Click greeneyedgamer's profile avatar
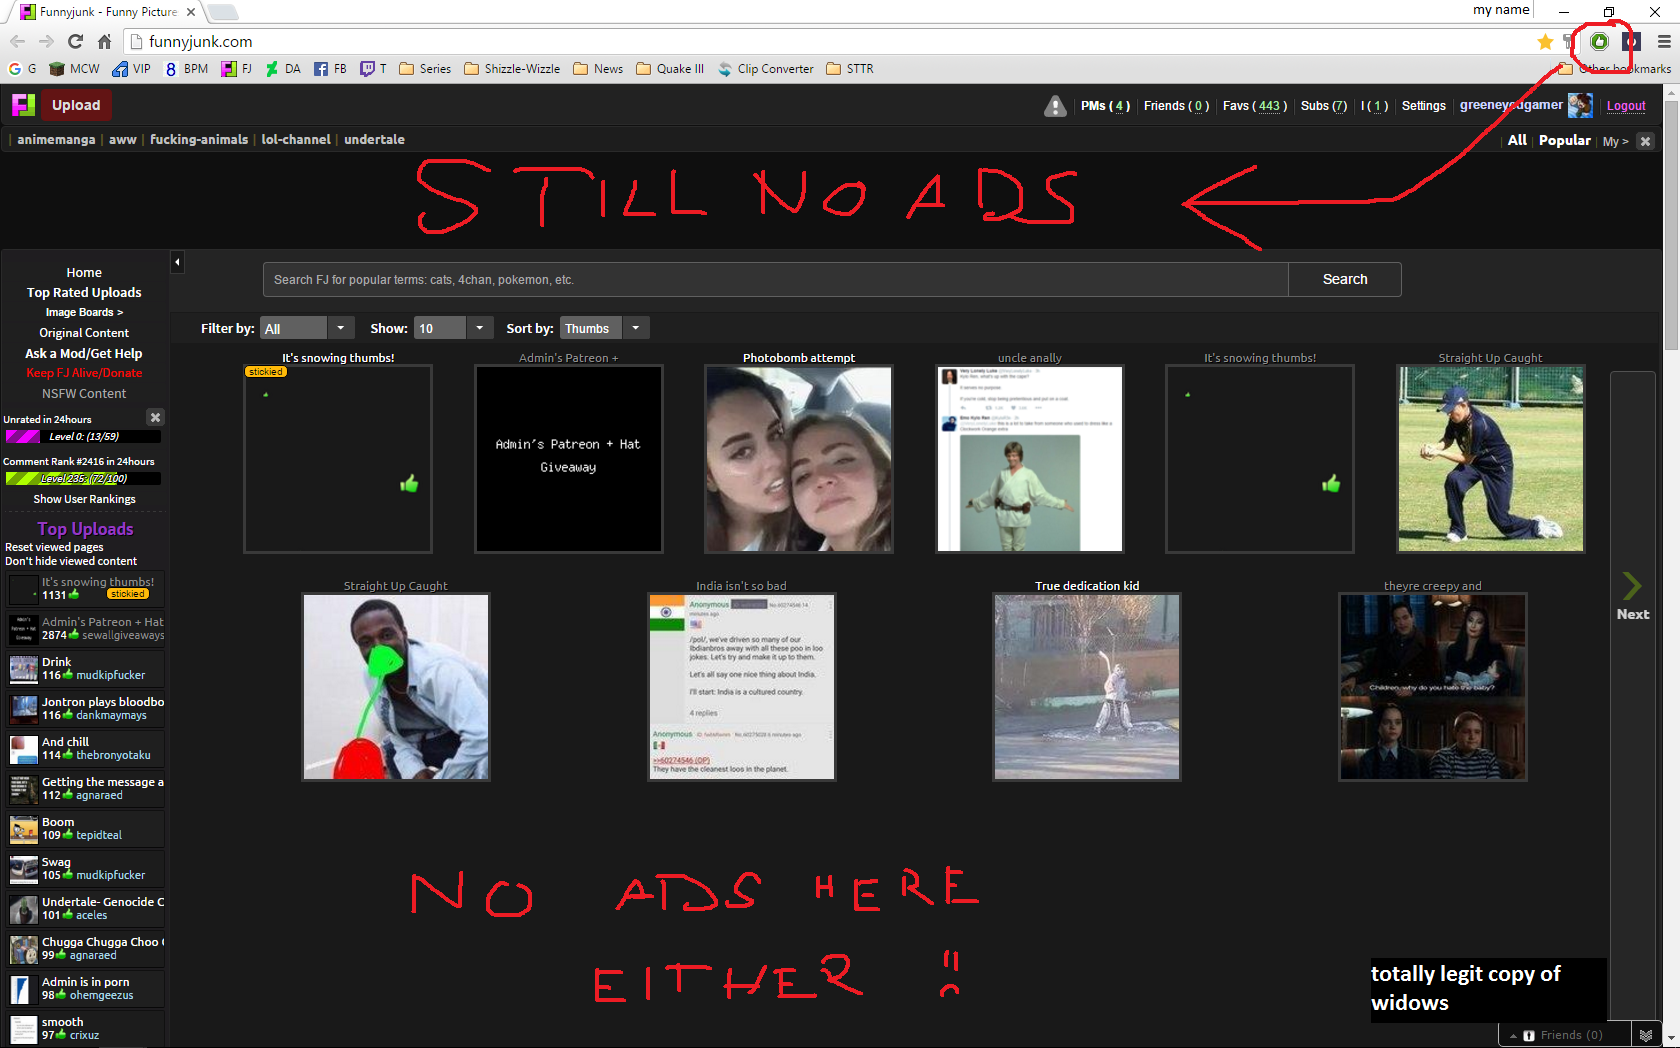Viewport: 1680px width, 1048px height. 1580,105
